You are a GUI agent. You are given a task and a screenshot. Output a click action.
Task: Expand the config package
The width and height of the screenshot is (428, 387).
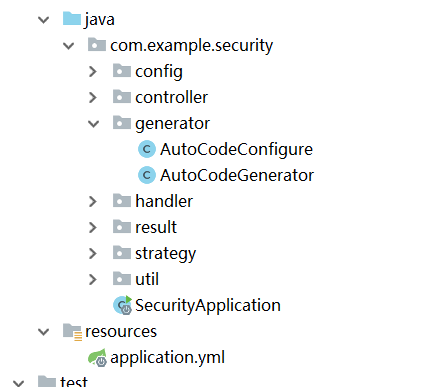pyautogui.click(x=93, y=71)
